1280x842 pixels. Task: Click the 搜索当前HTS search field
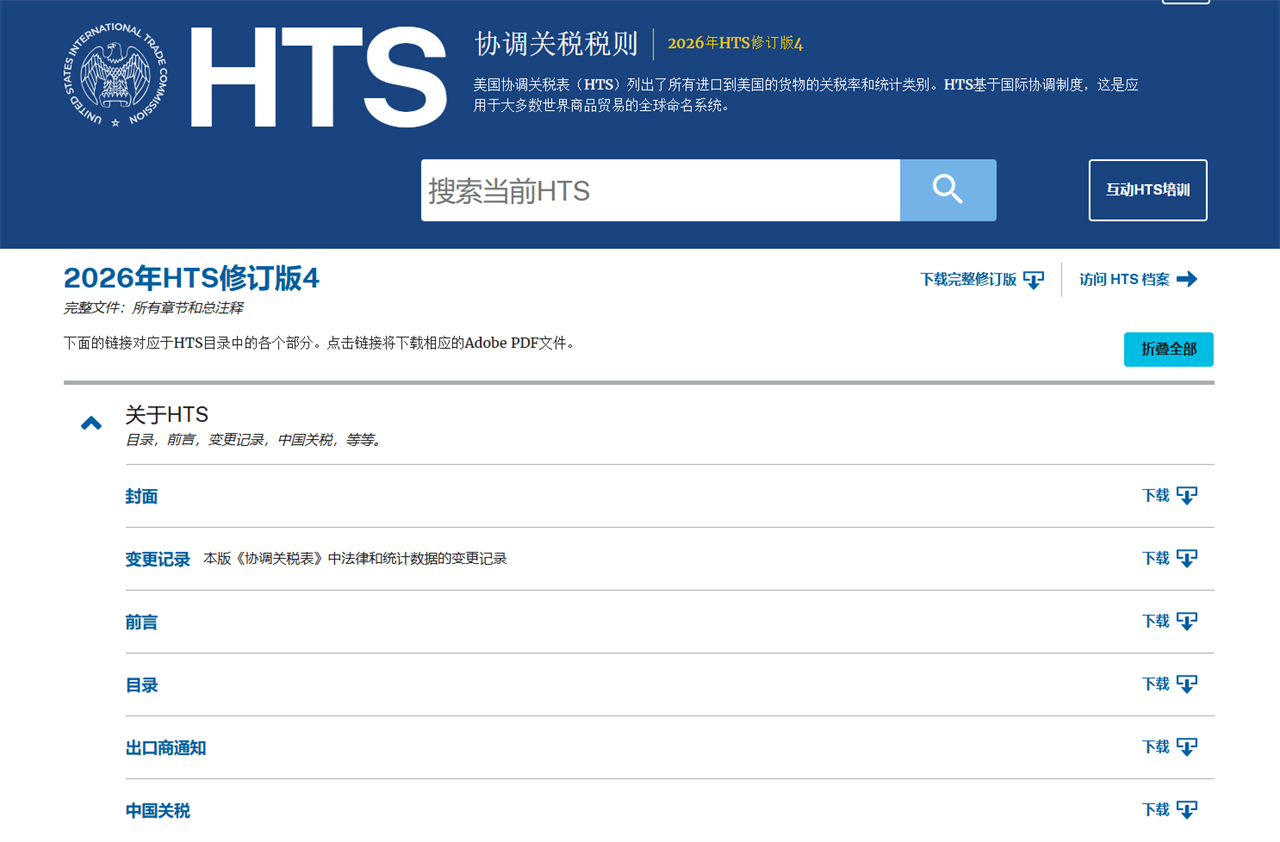pos(660,190)
